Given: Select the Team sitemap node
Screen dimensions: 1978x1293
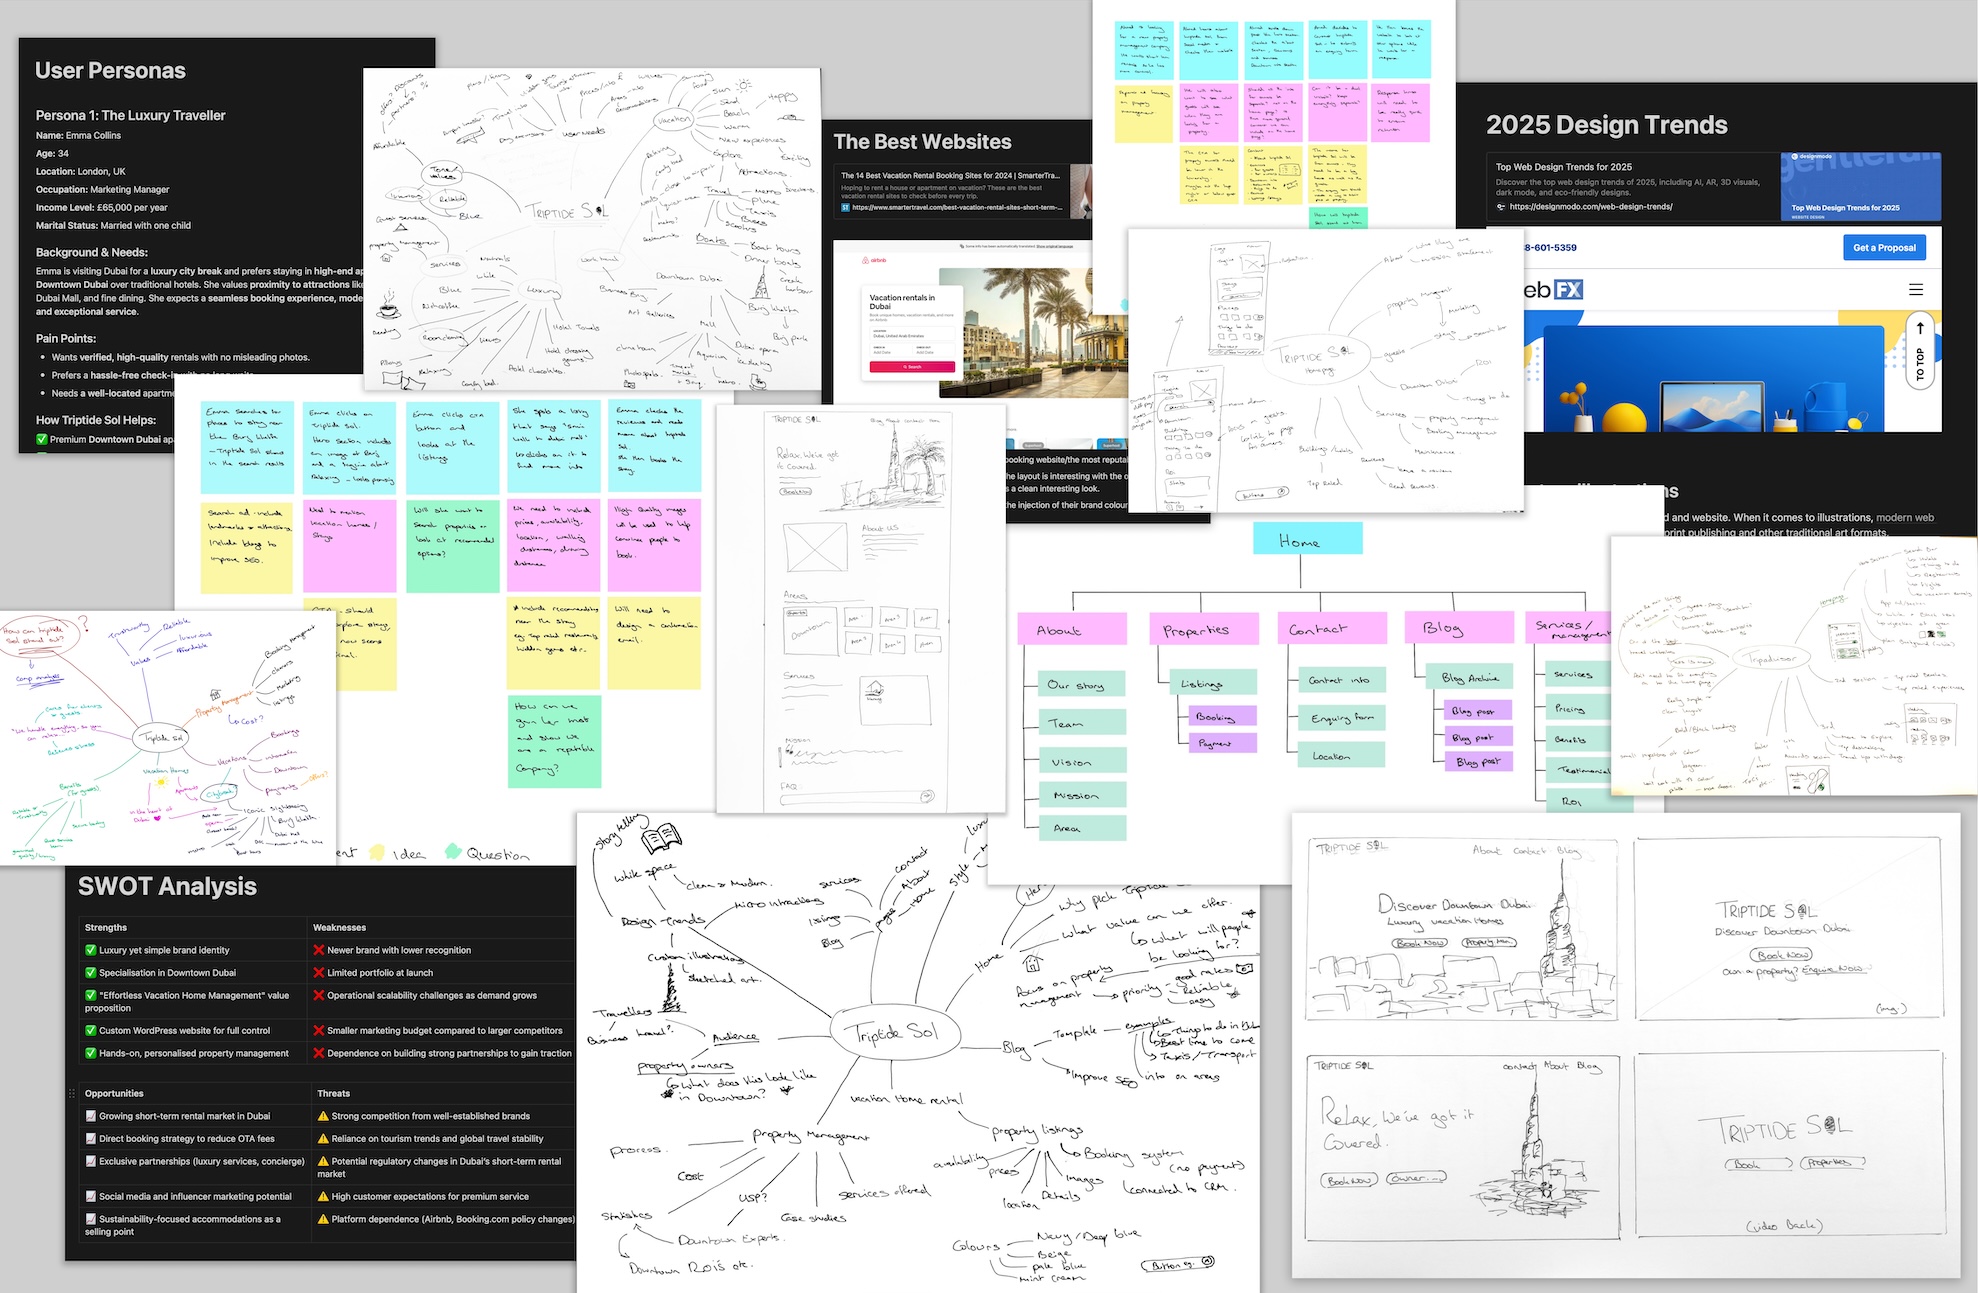Looking at the screenshot, I should click(x=1081, y=722).
